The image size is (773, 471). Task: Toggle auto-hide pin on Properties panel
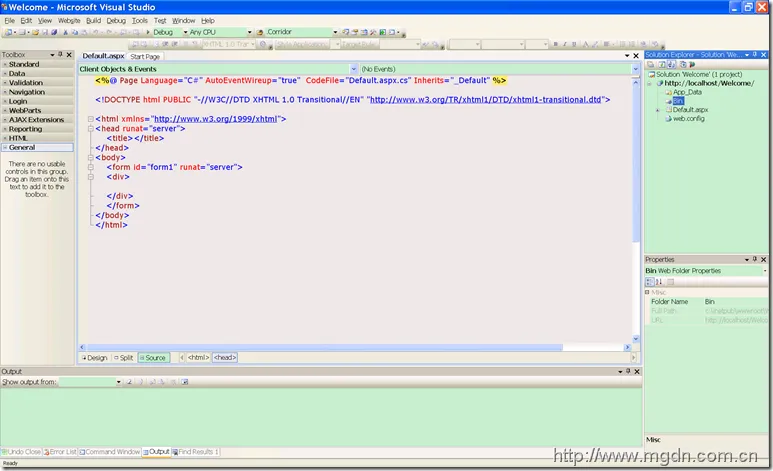coord(755,259)
